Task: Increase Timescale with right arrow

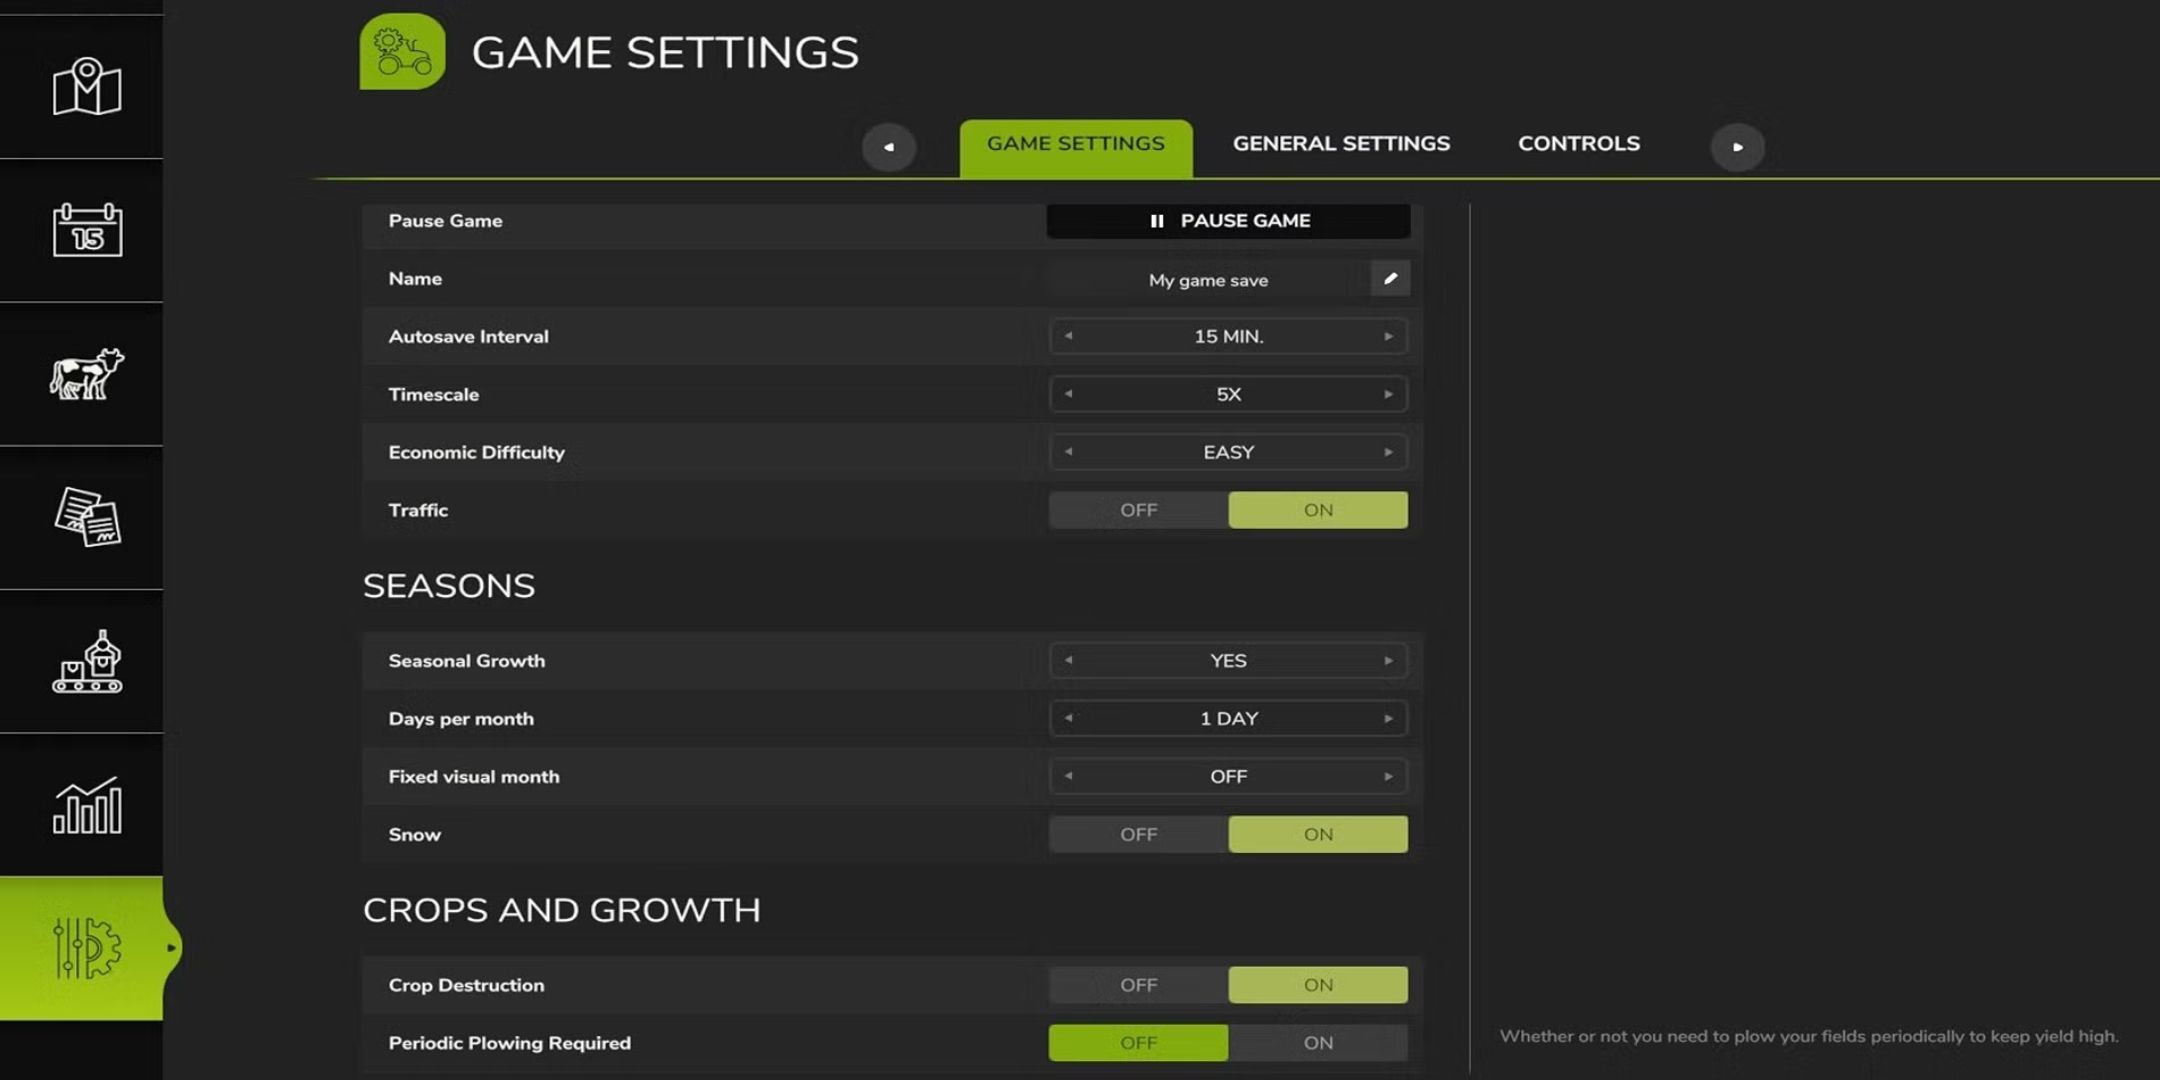Action: click(x=1388, y=394)
